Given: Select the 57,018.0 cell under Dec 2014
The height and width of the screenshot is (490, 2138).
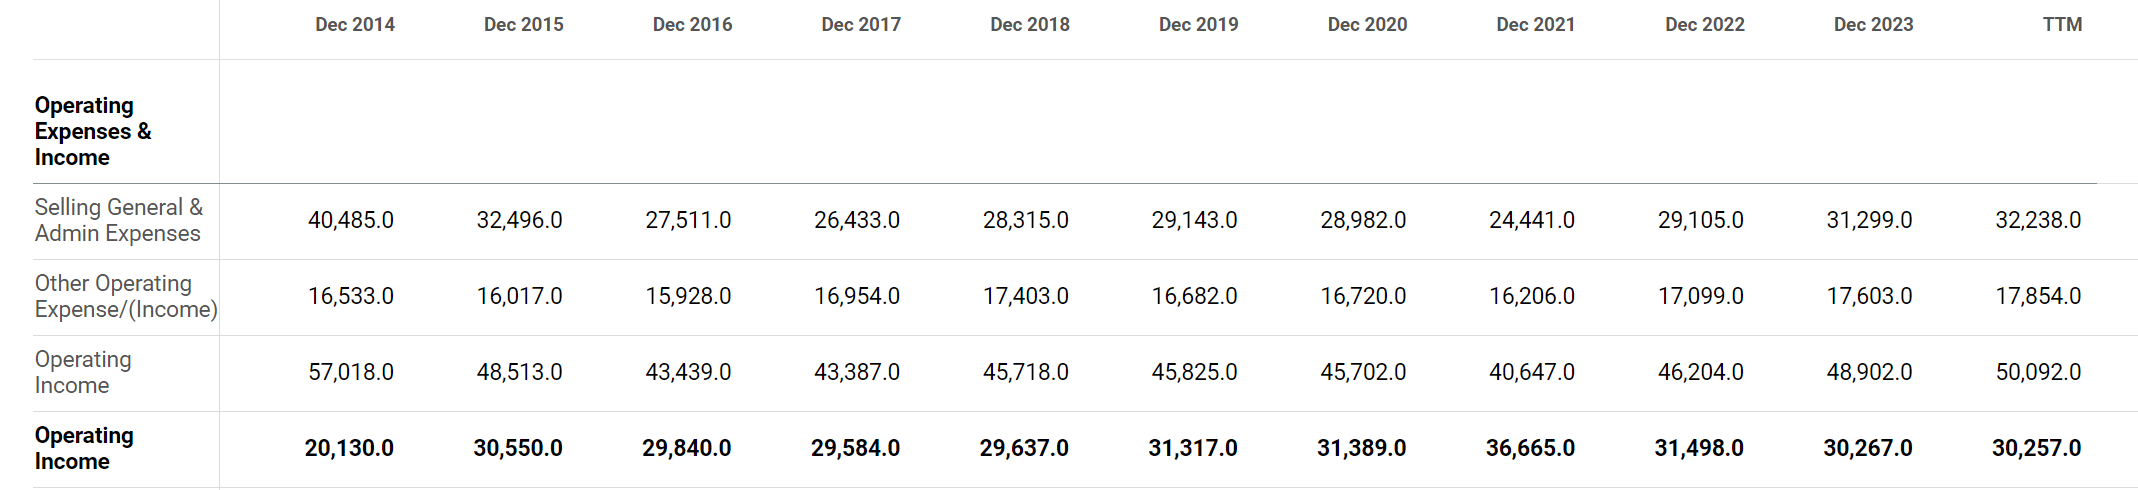Looking at the screenshot, I should 350,372.
